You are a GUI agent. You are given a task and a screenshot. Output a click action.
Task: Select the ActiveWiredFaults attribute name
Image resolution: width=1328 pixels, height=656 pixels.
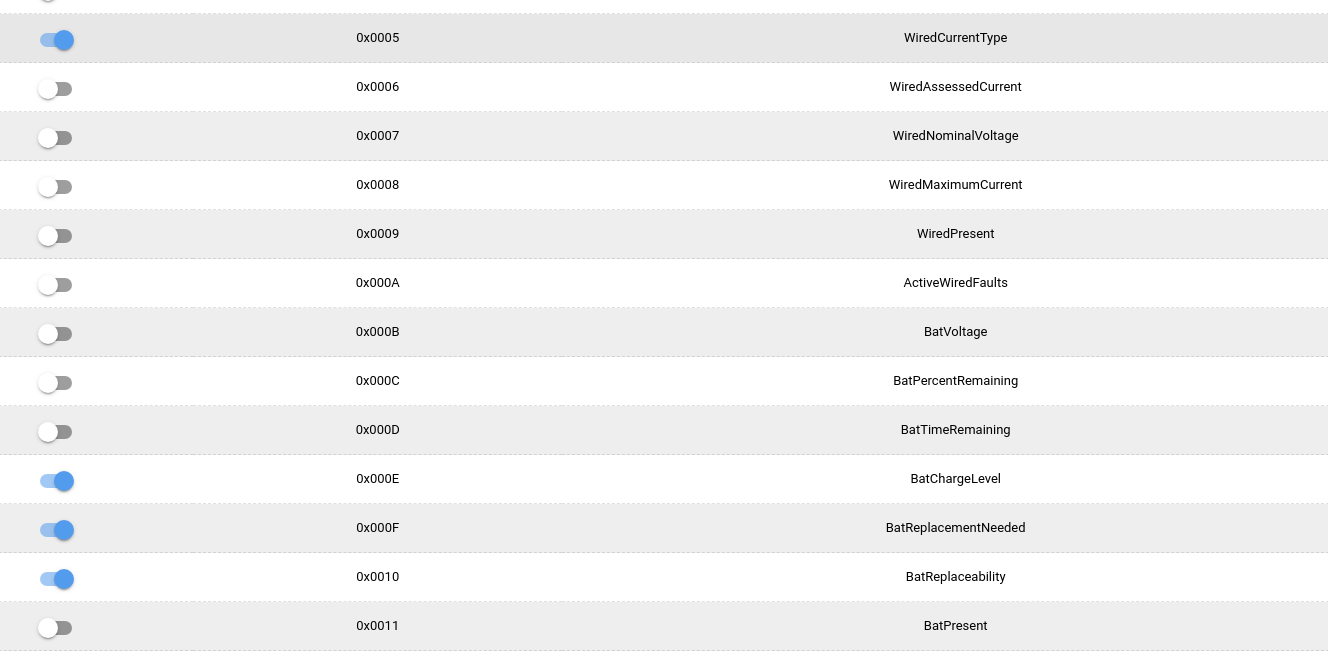point(955,283)
